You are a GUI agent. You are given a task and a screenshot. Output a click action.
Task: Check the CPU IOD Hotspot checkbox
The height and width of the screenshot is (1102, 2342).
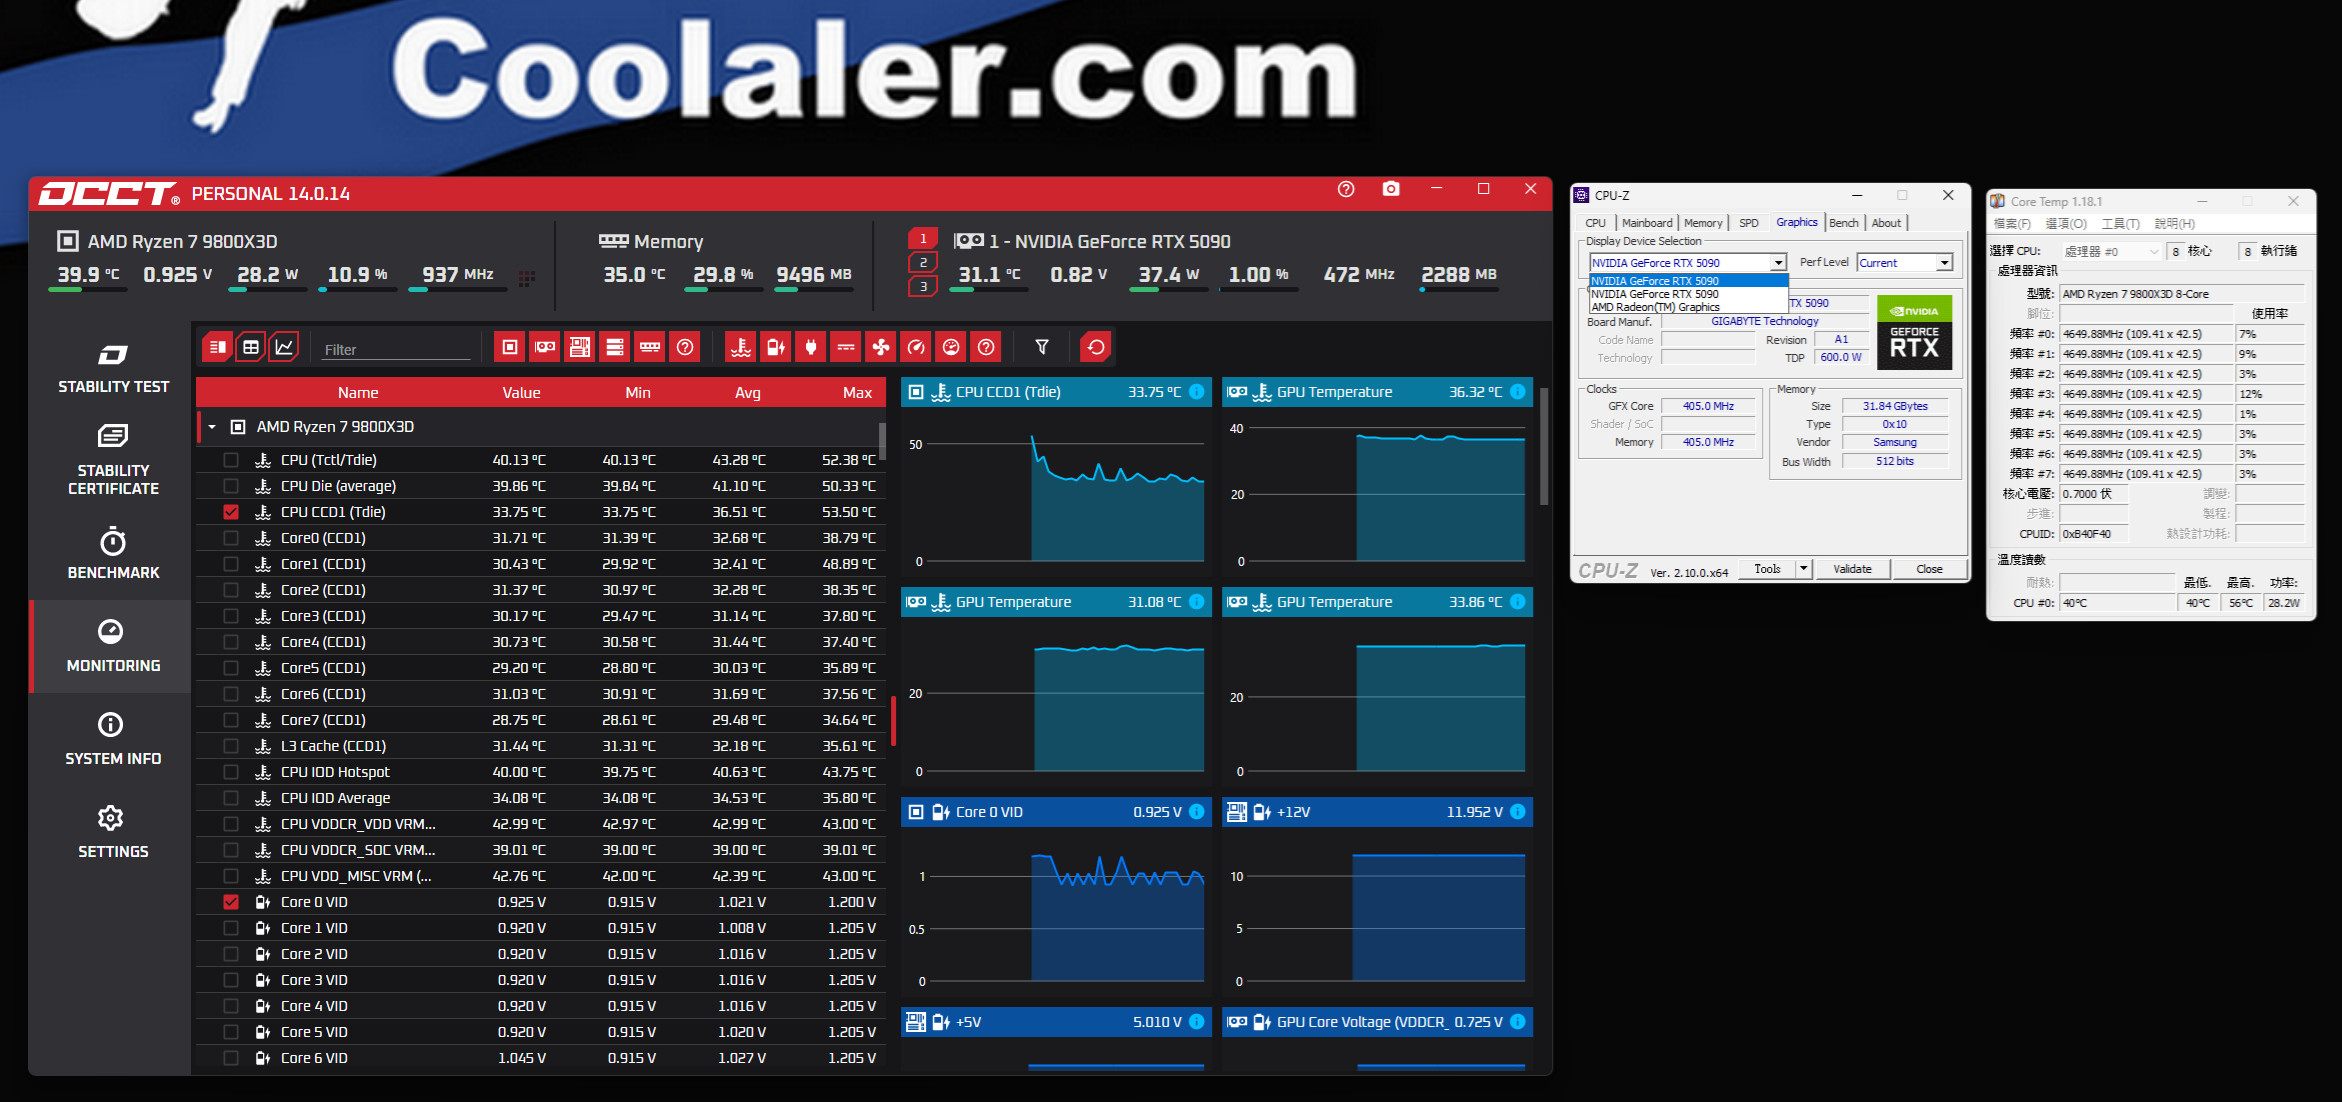tap(231, 772)
